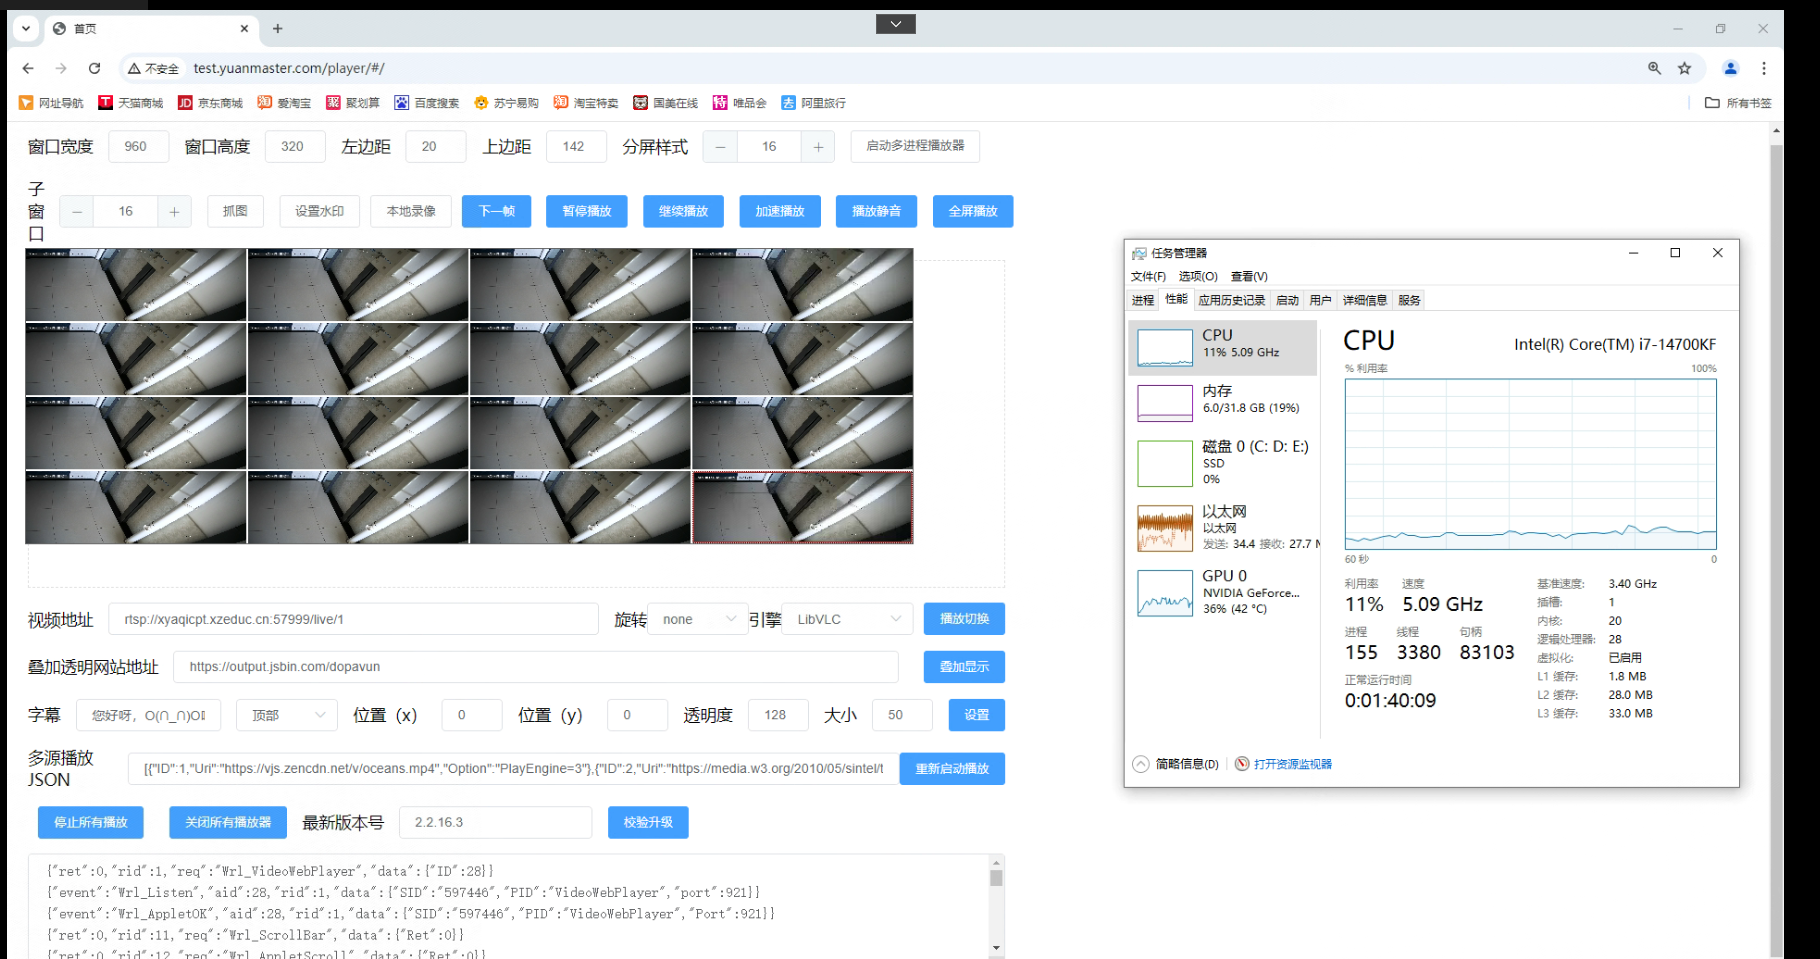Screen dimensions: 1820x959
Task: Bookmark this page with the star icon
Action: click(1685, 68)
